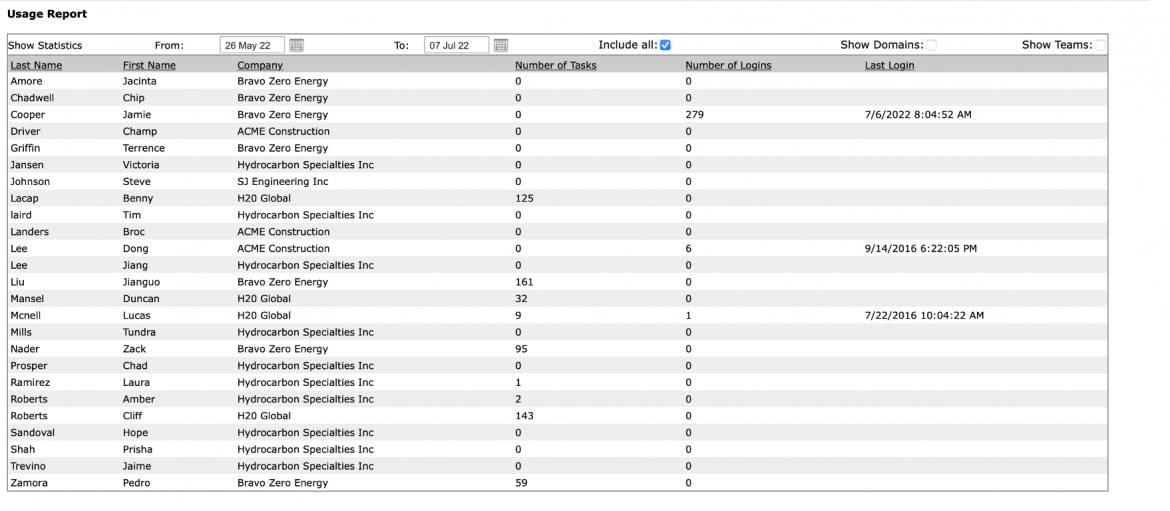This screenshot has width=1170, height=511.
Task: Click Show Statistics label
Action: 45,46
